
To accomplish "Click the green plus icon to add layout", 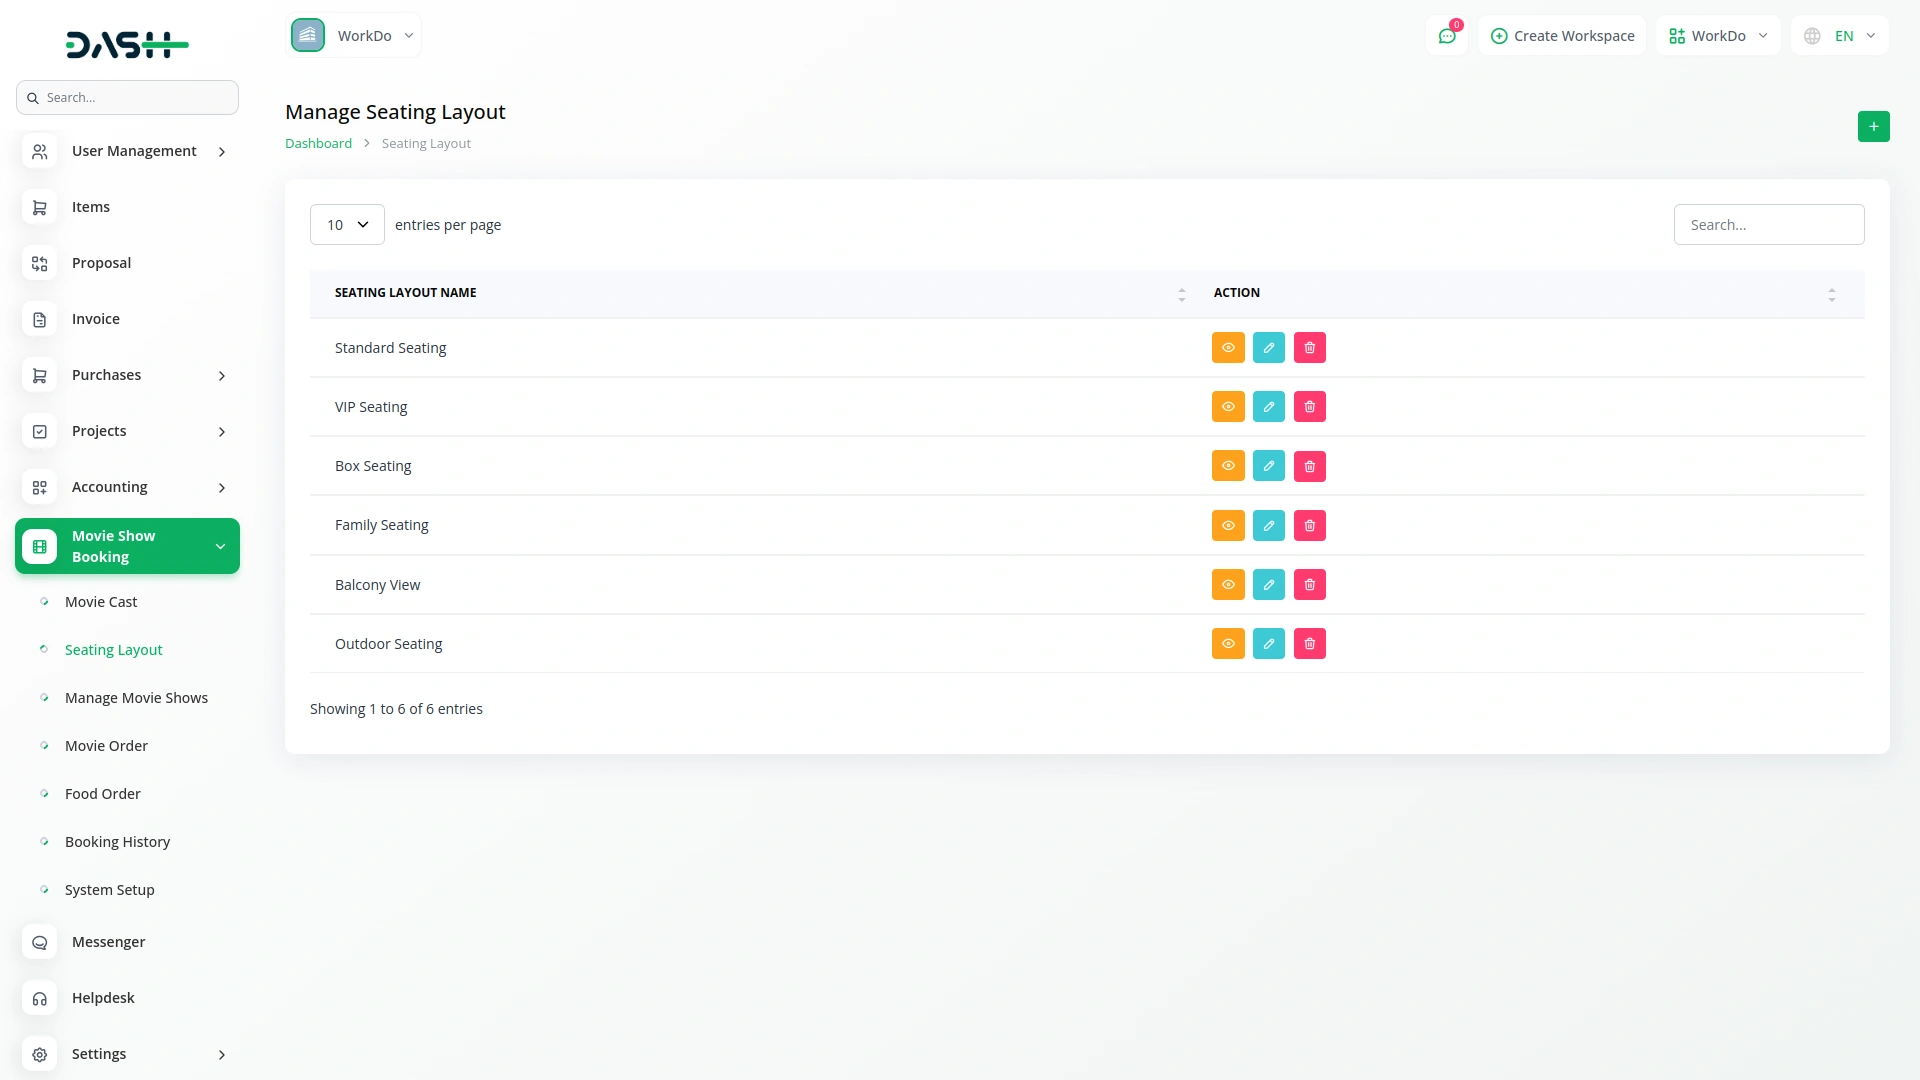I will click(x=1874, y=126).
